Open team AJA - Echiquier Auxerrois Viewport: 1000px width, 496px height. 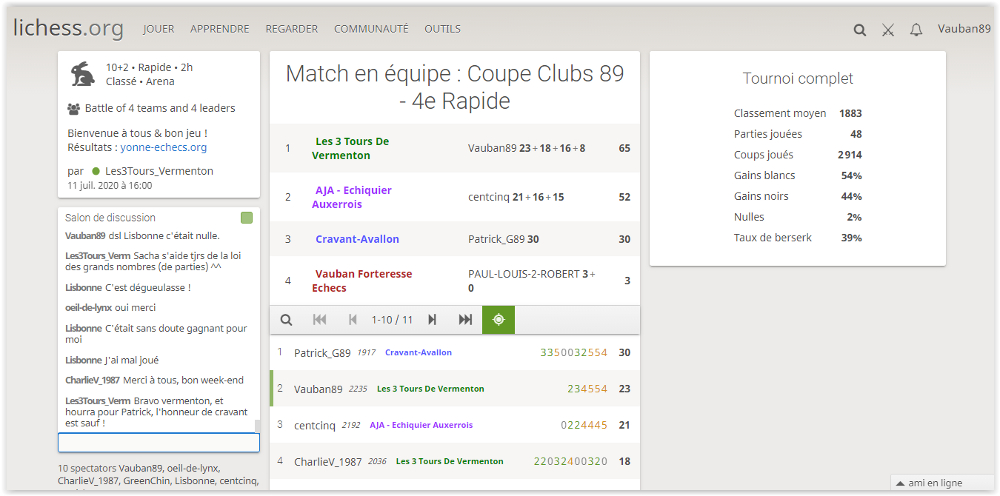point(351,197)
